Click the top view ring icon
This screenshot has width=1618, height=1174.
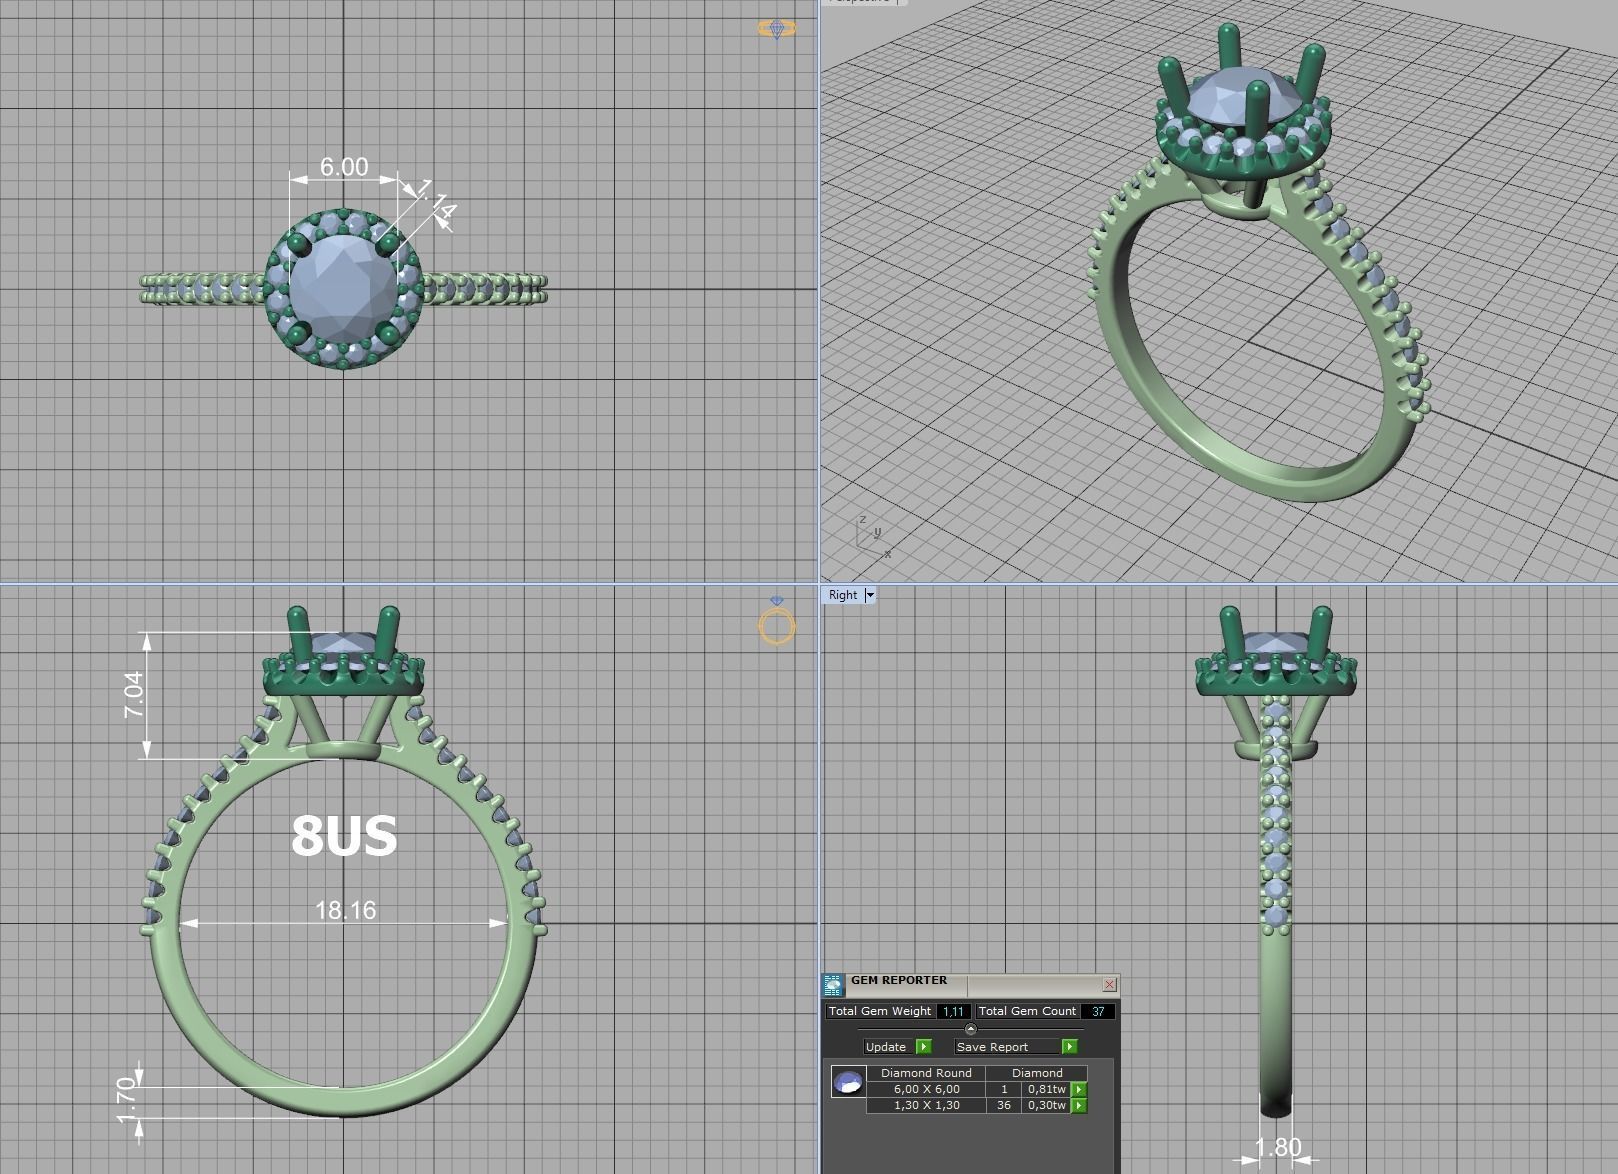click(x=777, y=29)
